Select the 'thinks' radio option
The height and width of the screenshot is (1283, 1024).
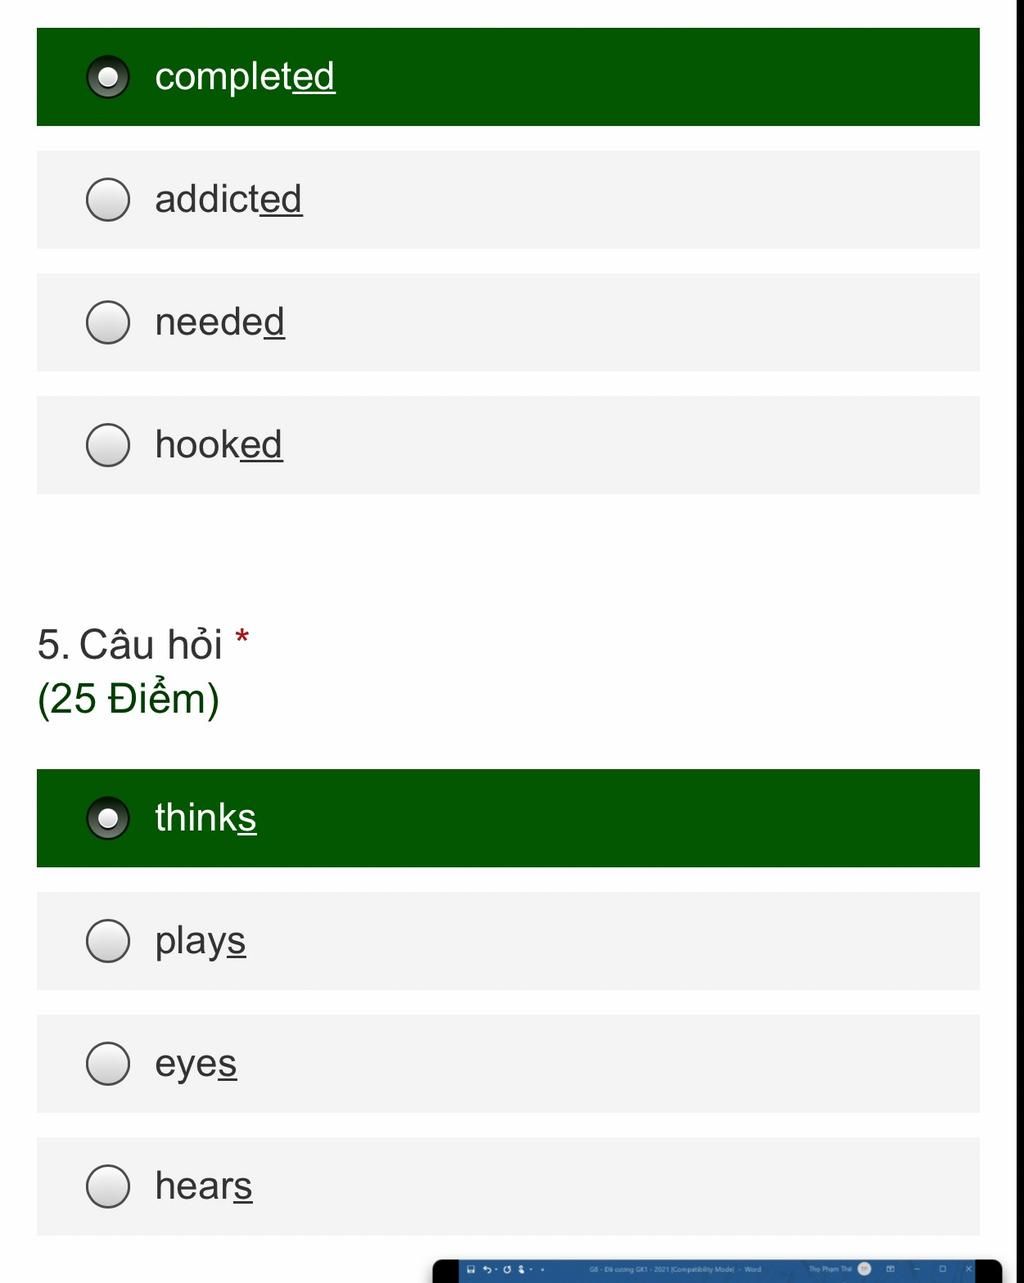coord(508,818)
